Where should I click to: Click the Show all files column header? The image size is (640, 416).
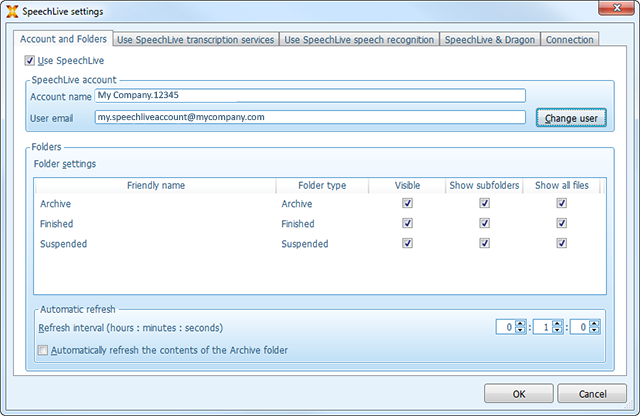562,185
